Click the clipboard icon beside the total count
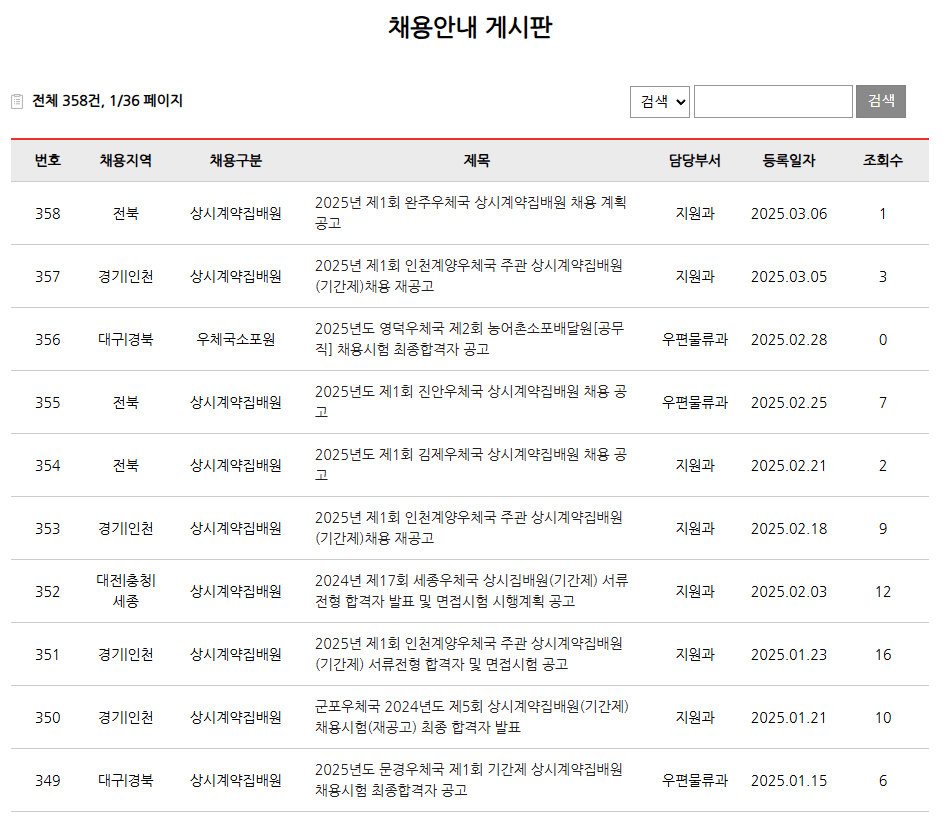 tap(15, 100)
